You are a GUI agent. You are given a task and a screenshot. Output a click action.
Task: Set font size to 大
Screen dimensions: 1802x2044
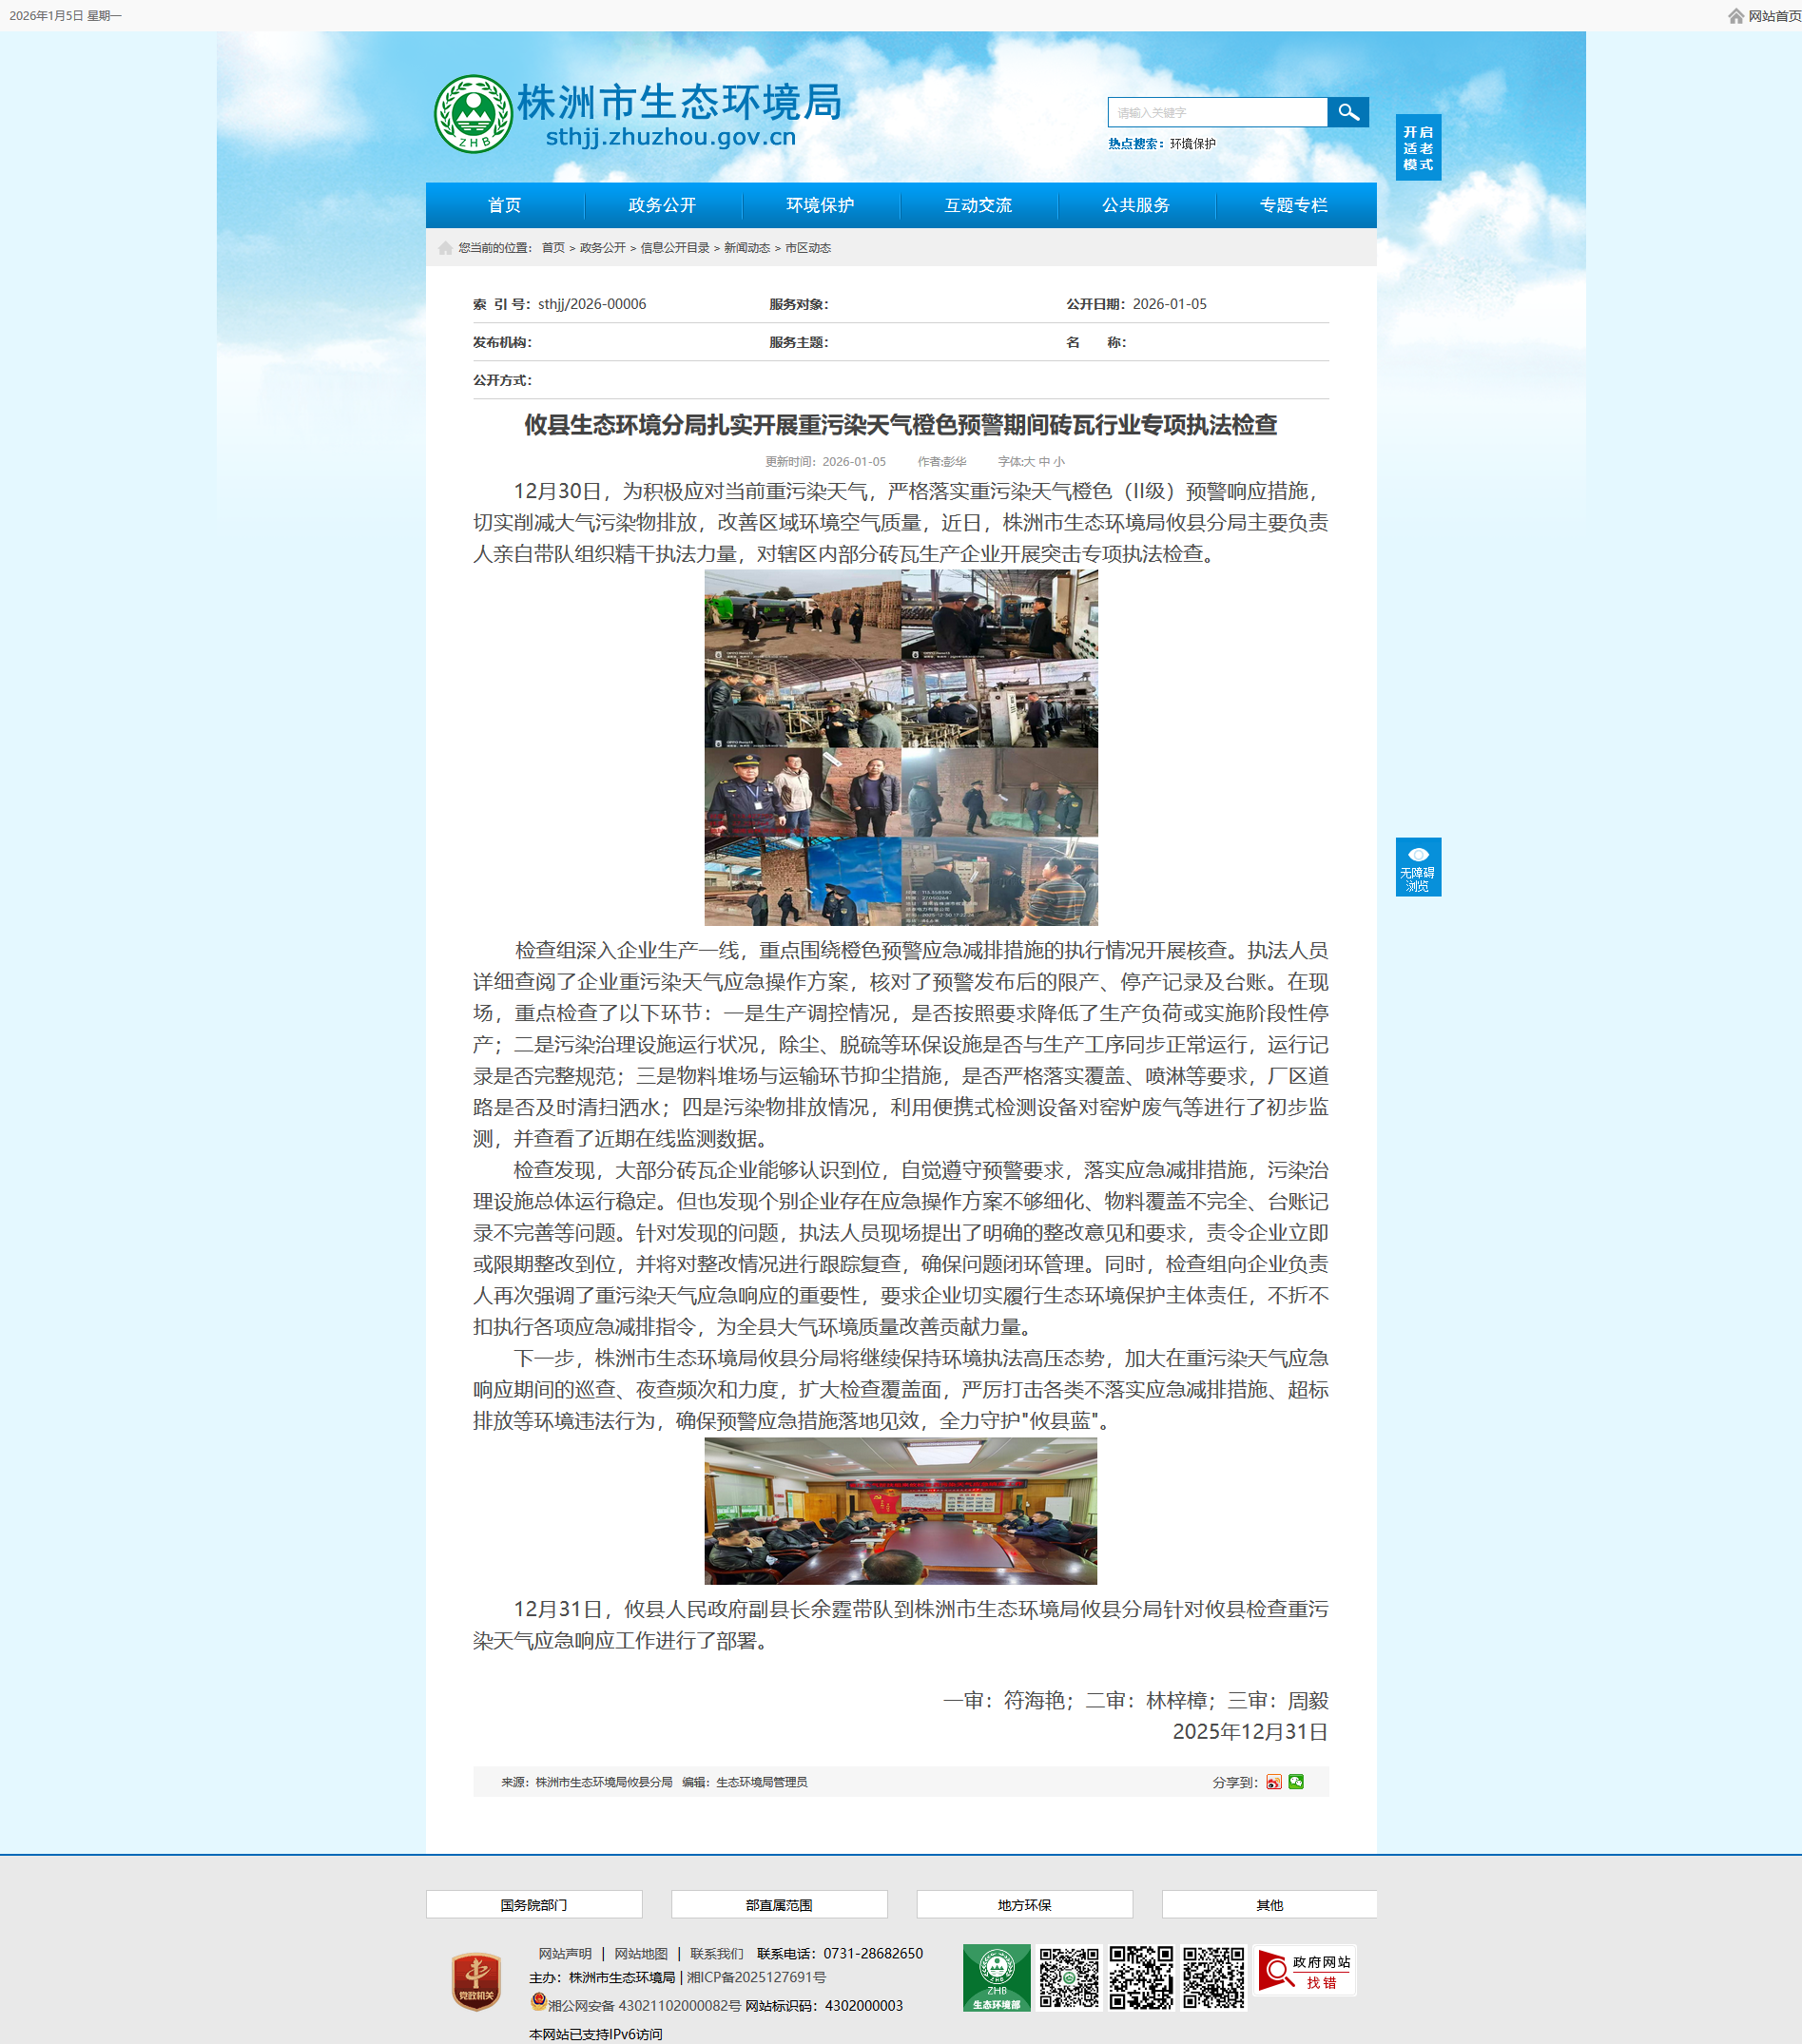pyautogui.click(x=1029, y=462)
